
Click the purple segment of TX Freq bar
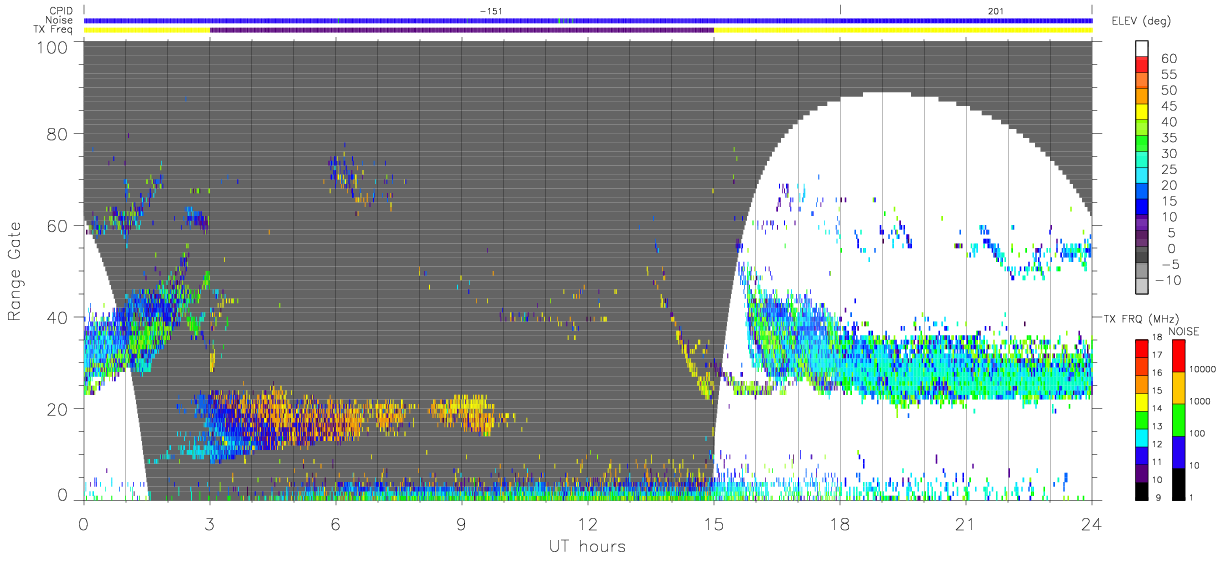click(462, 30)
